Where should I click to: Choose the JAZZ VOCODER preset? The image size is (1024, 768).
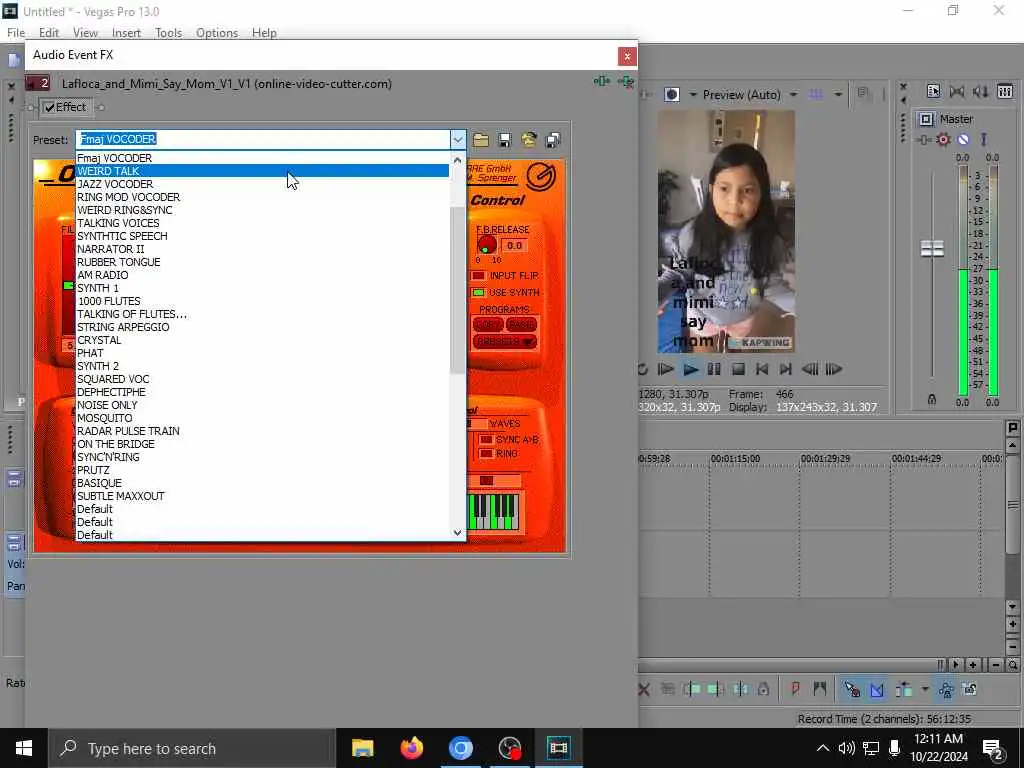263,184
